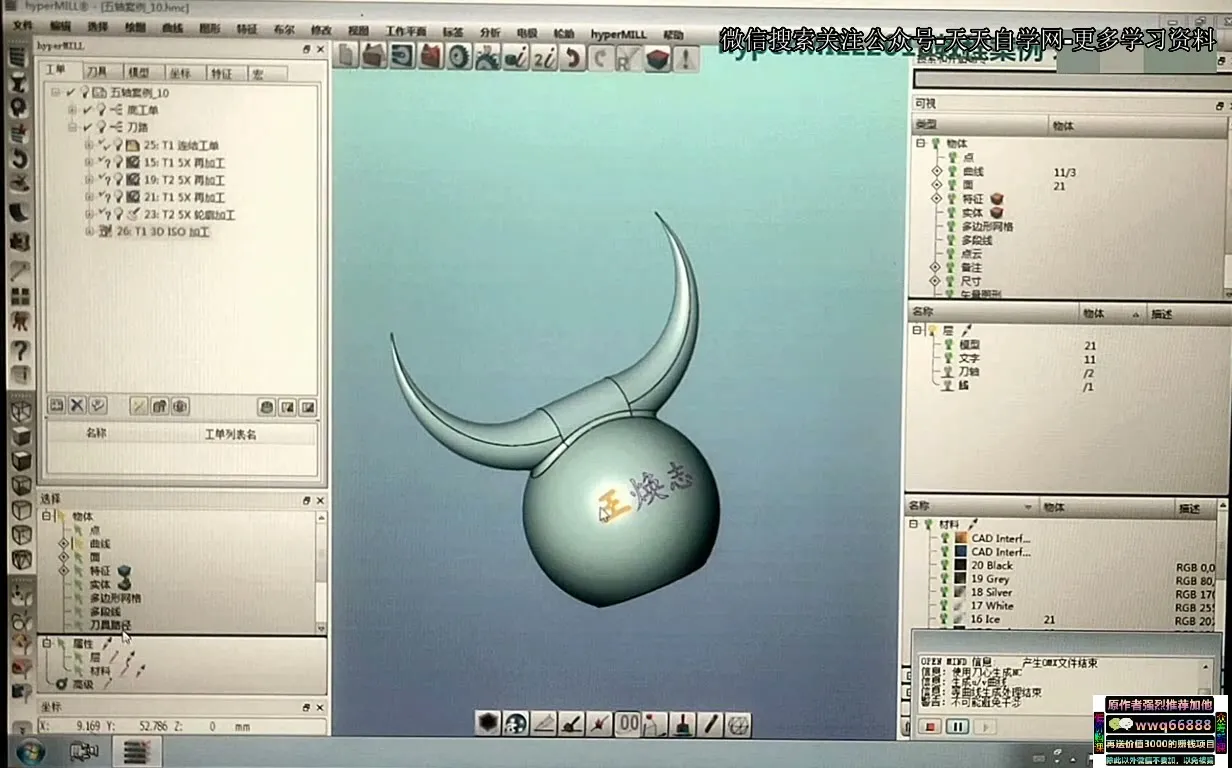Click the question mark help icon in left sidebar
The width and height of the screenshot is (1232, 768).
[x=20, y=350]
